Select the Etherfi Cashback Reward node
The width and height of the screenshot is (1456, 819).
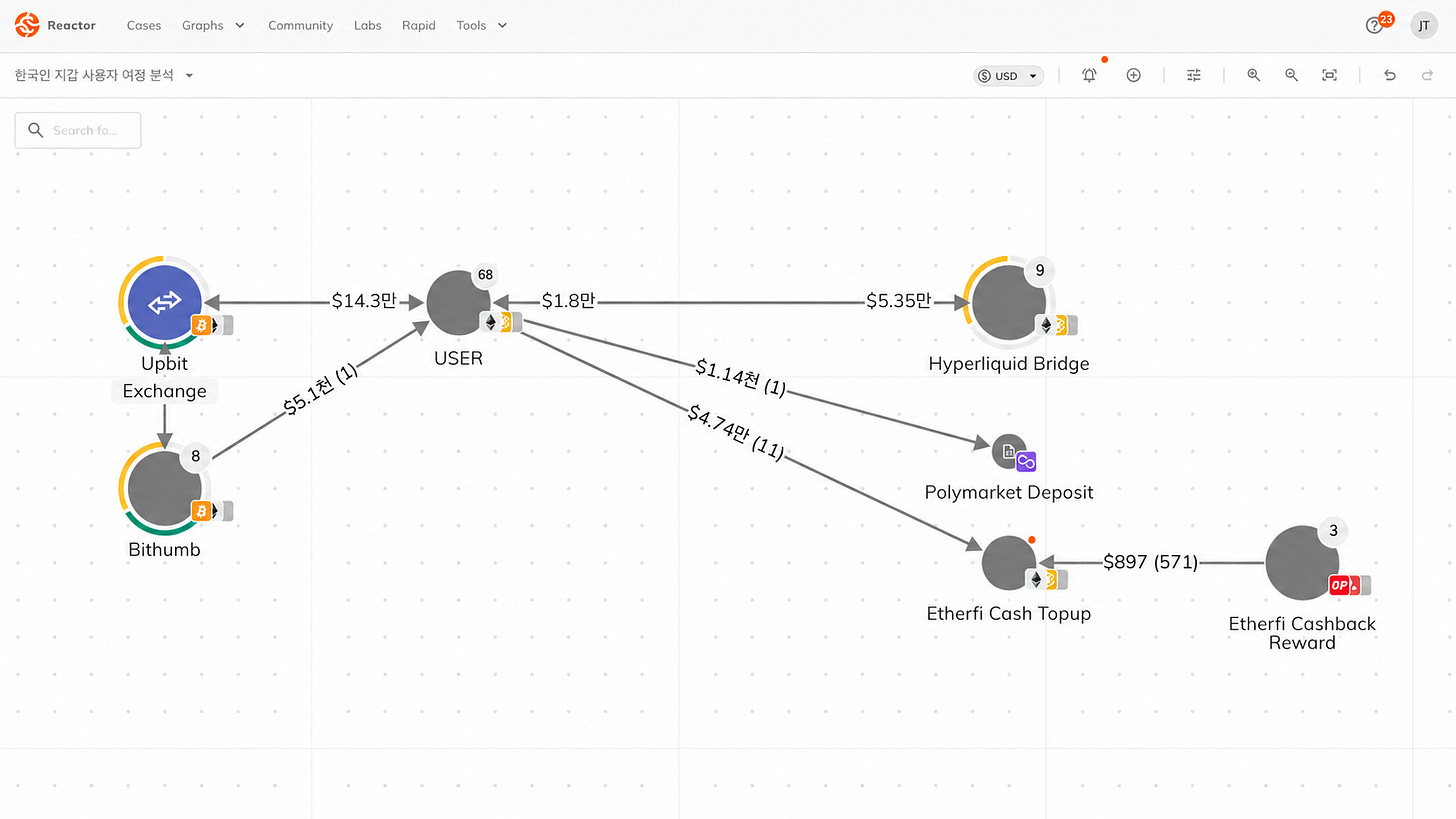(1302, 563)
